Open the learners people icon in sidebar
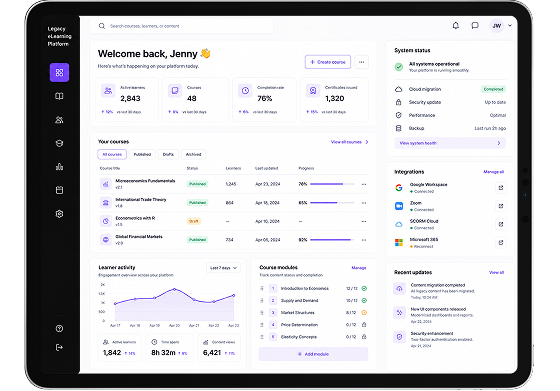 click(x=59, y=120)
